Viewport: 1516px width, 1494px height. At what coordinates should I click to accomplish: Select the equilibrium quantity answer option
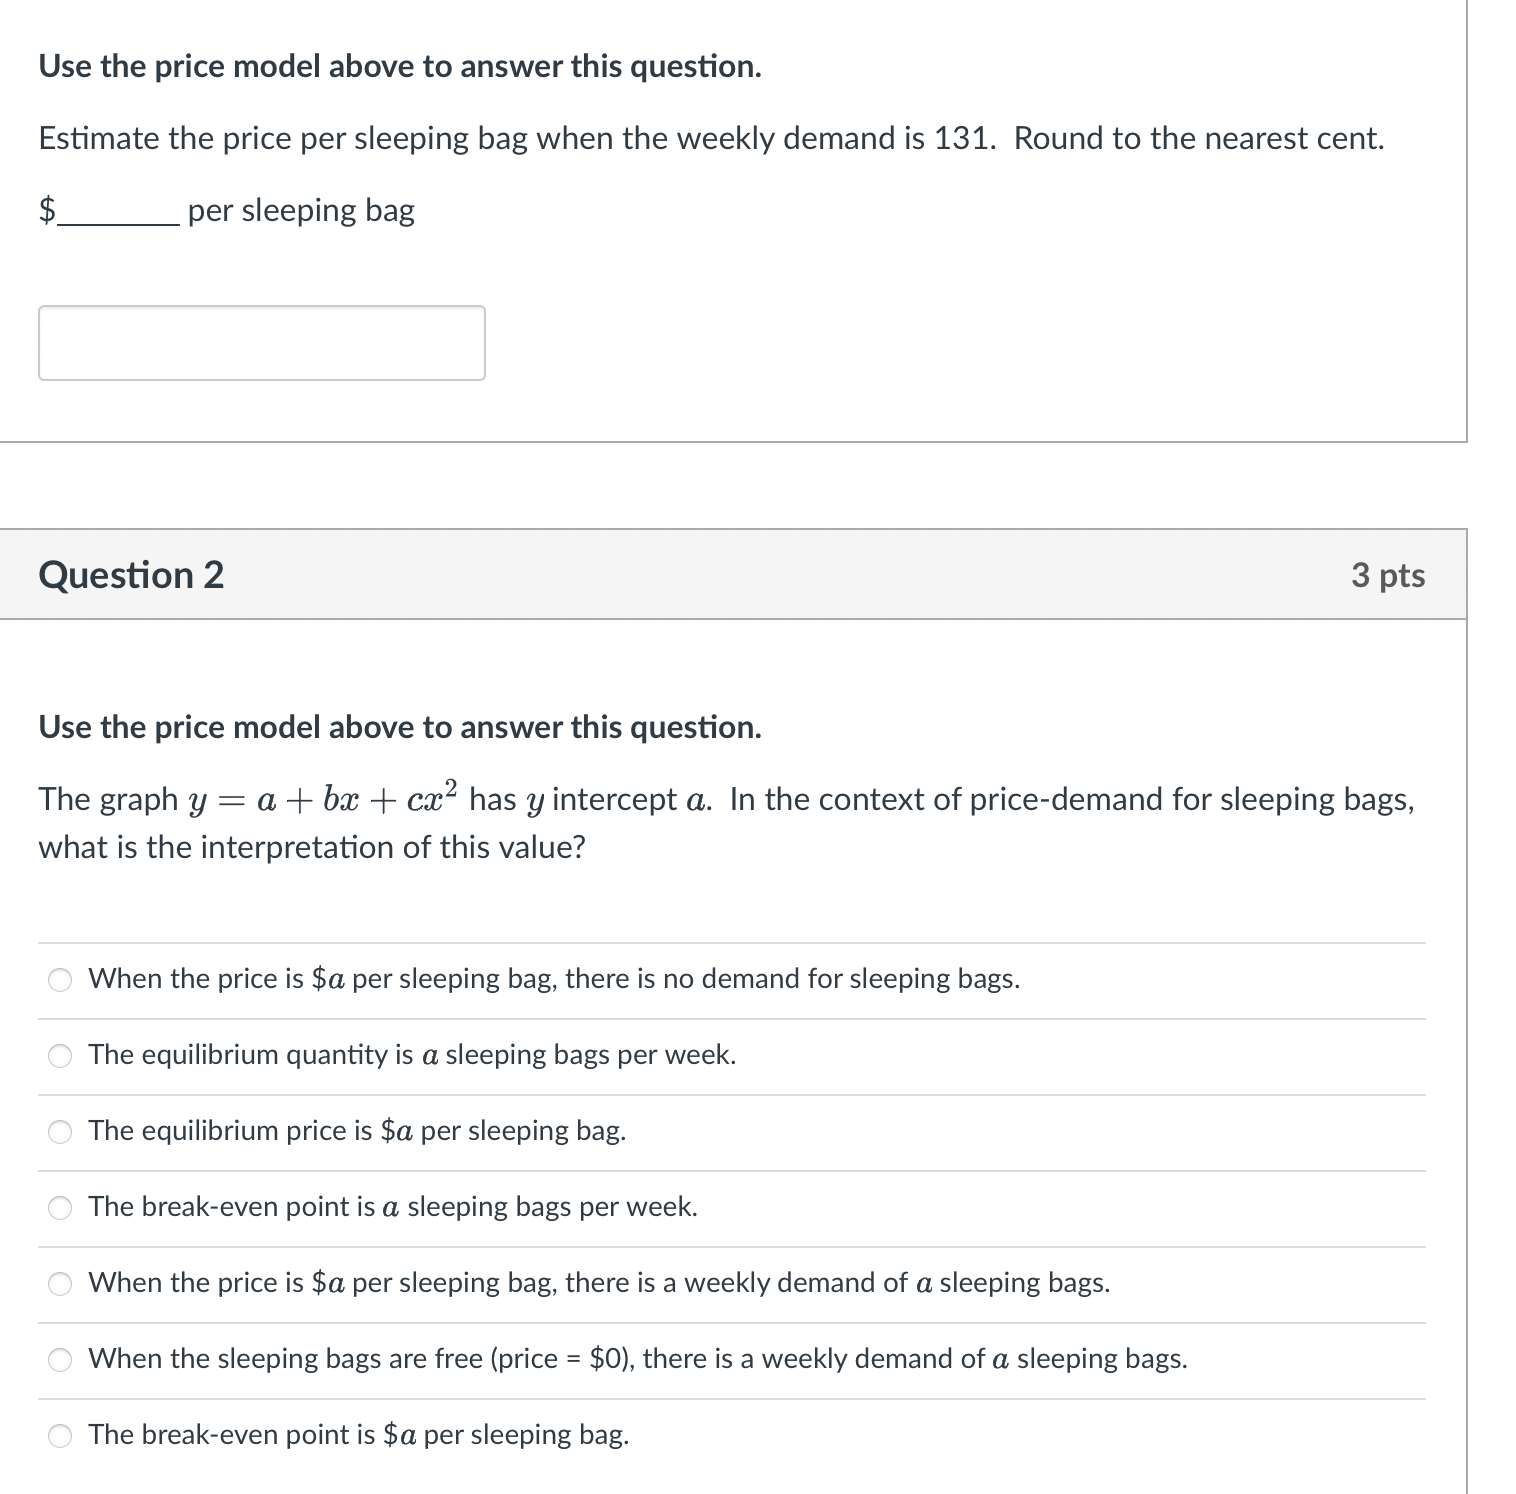pos(59,1057)
